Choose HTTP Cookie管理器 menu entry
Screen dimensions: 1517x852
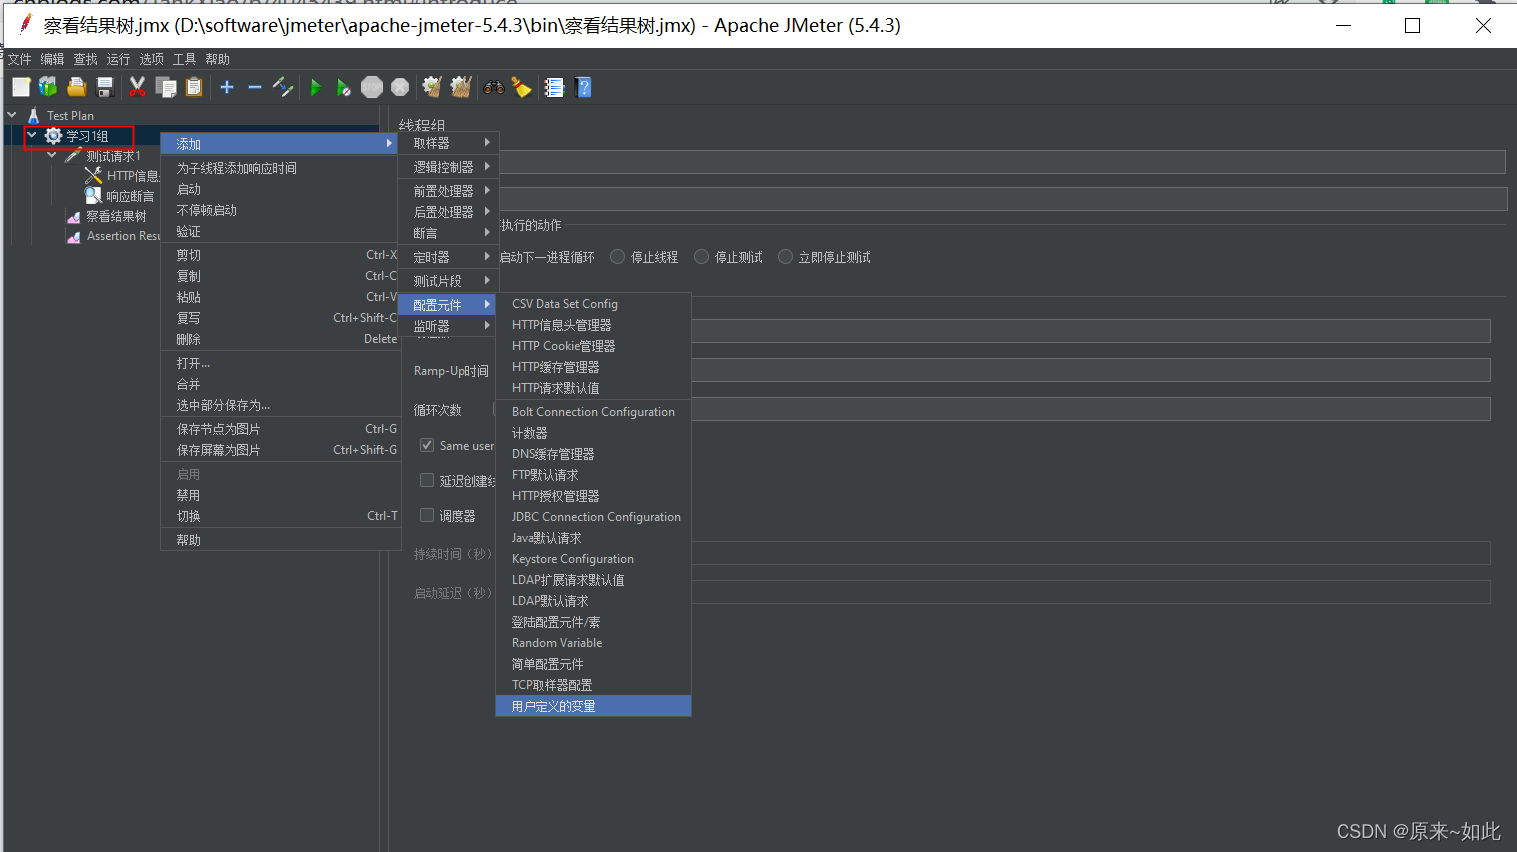tap(593, 346)
